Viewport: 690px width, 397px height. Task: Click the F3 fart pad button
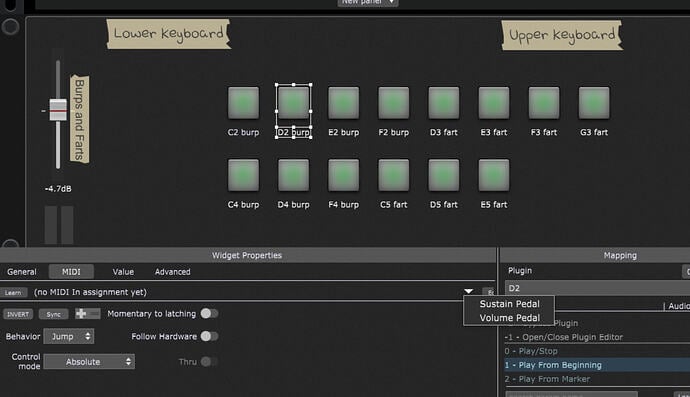pos(544,103)
